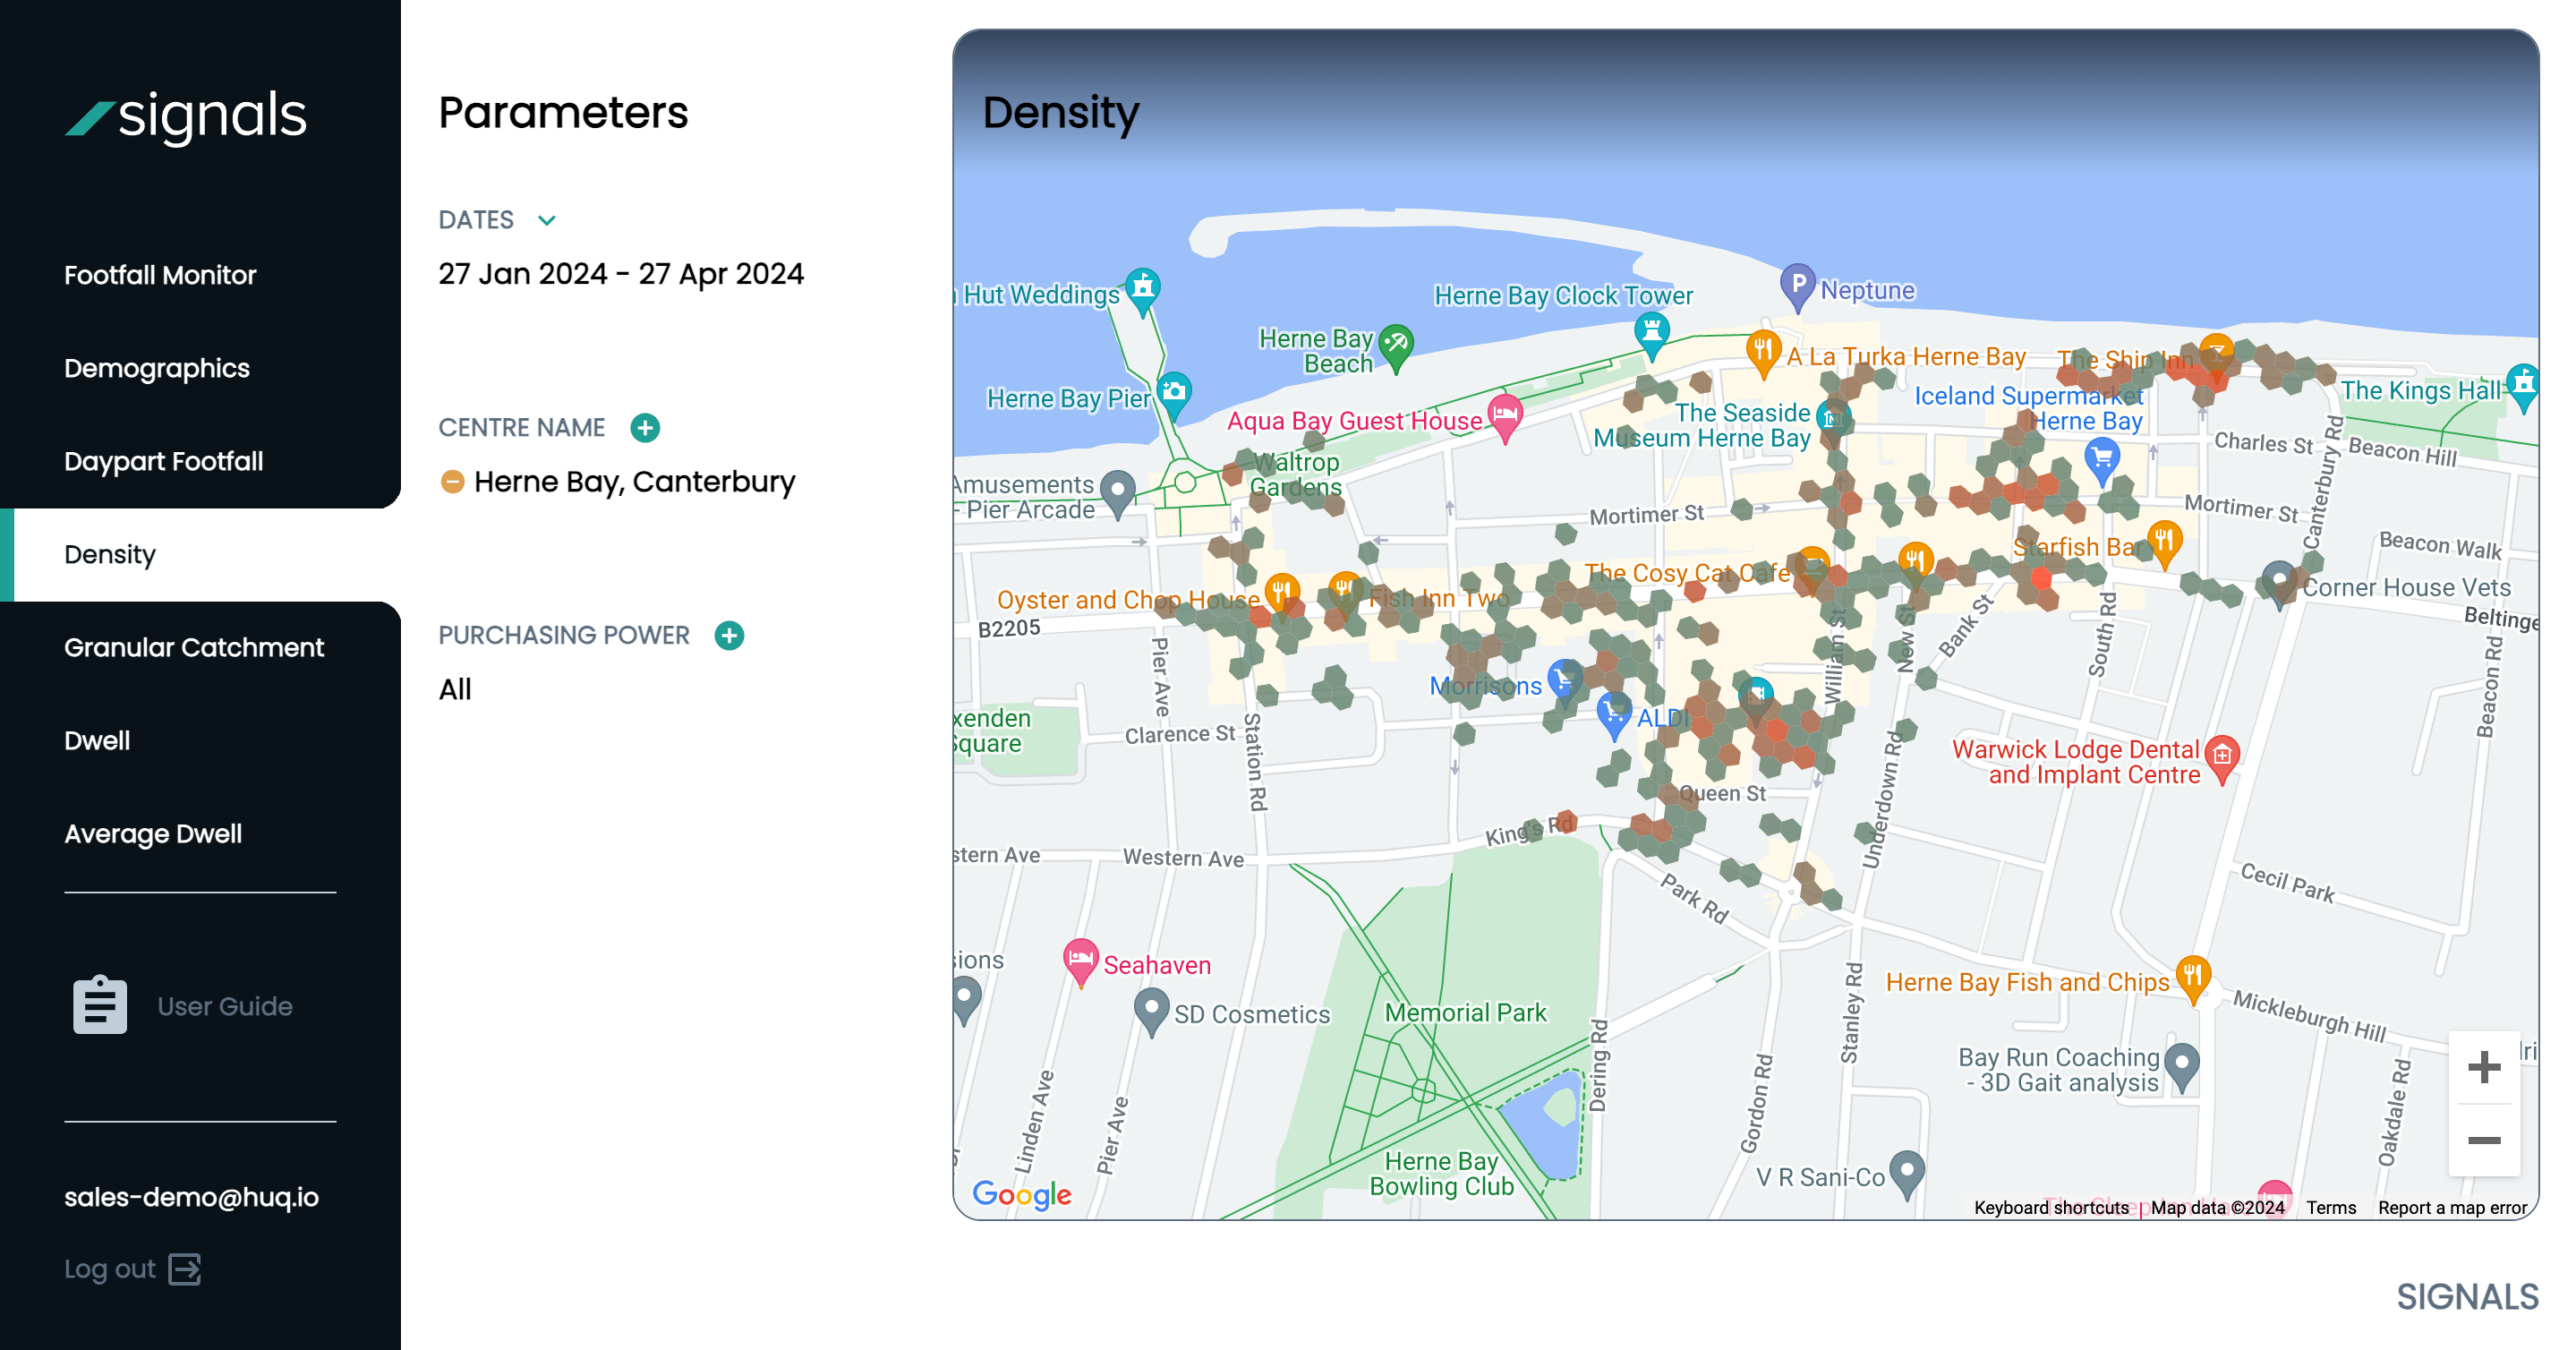
Task: Click A La Turka restaurant marker
Action: (1763, 352)
